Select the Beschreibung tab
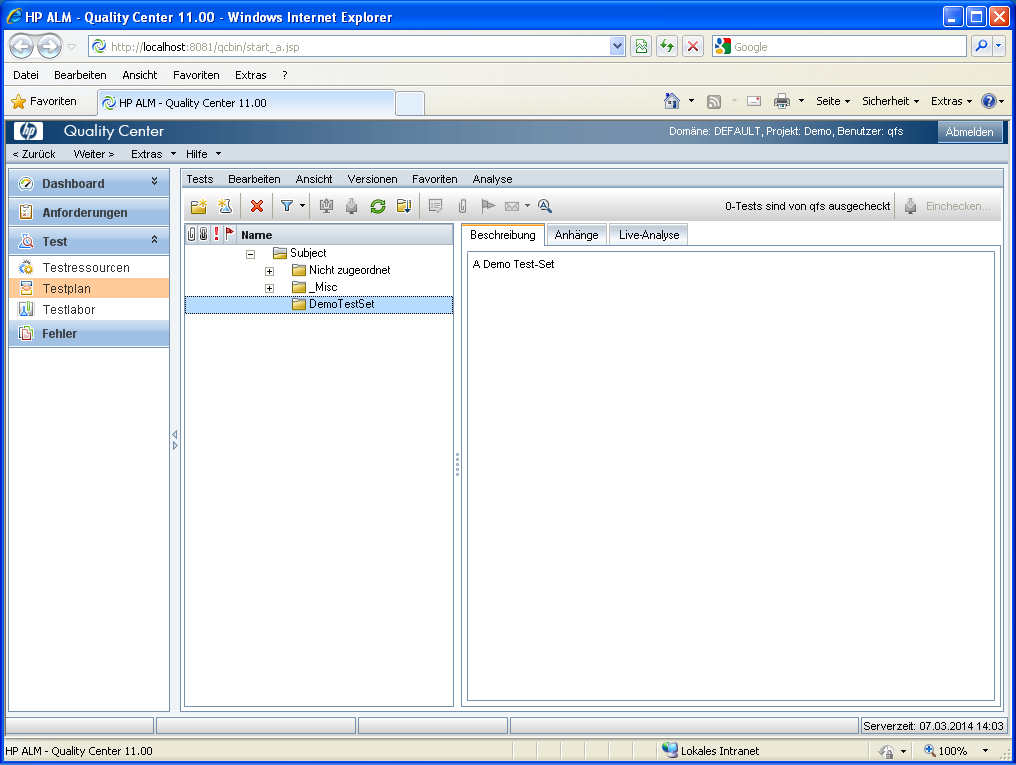 (x=503, y=234)
